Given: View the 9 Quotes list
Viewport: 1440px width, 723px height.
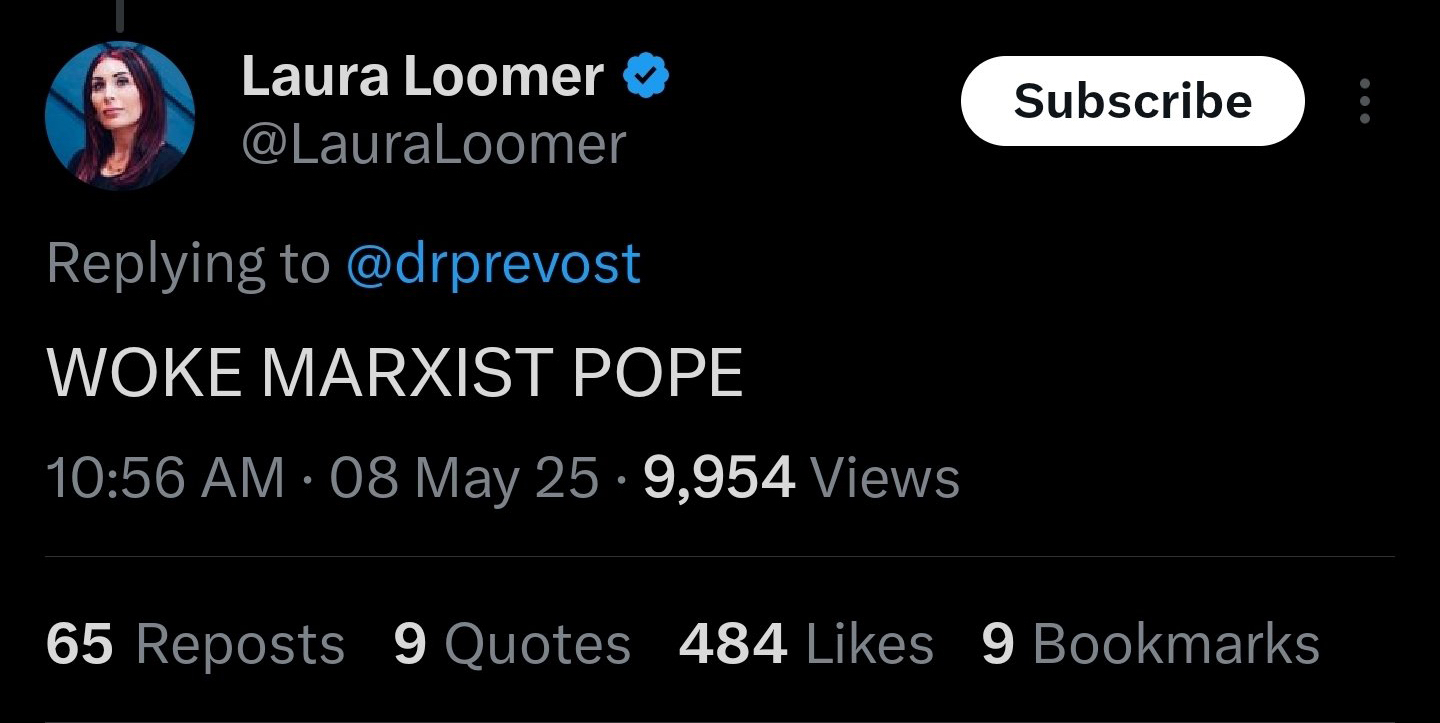Looking at the screenshot, I should tap(512, 643).
